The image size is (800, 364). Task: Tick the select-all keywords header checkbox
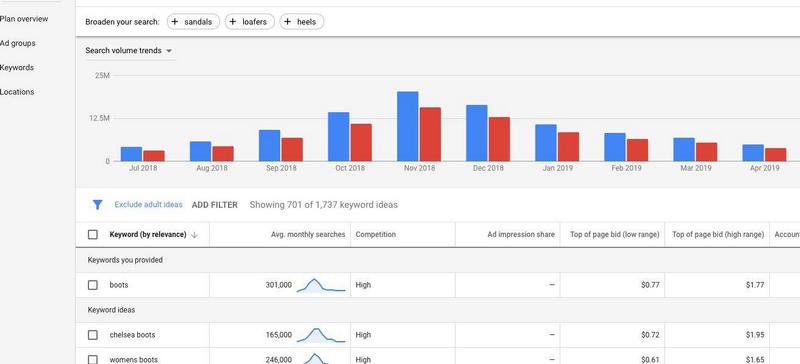[92, 234]
